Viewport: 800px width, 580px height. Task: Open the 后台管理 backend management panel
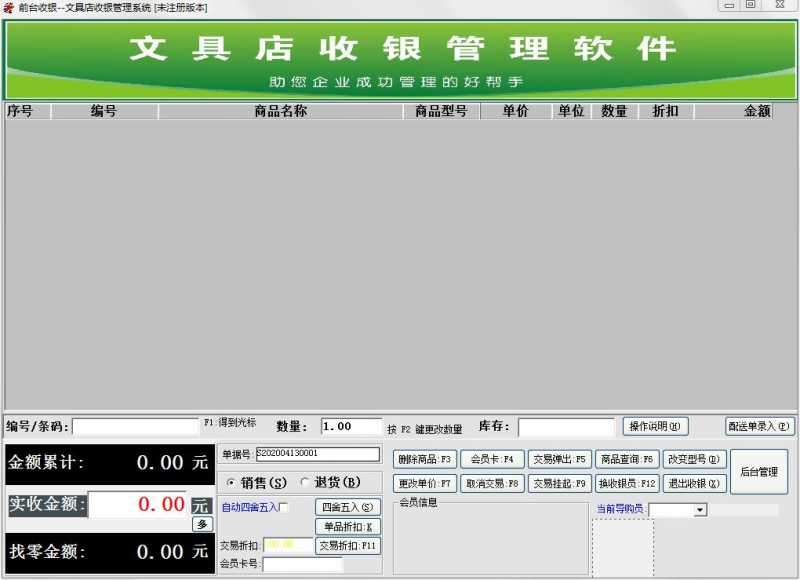pyautogui.click(x=760, y=470)
